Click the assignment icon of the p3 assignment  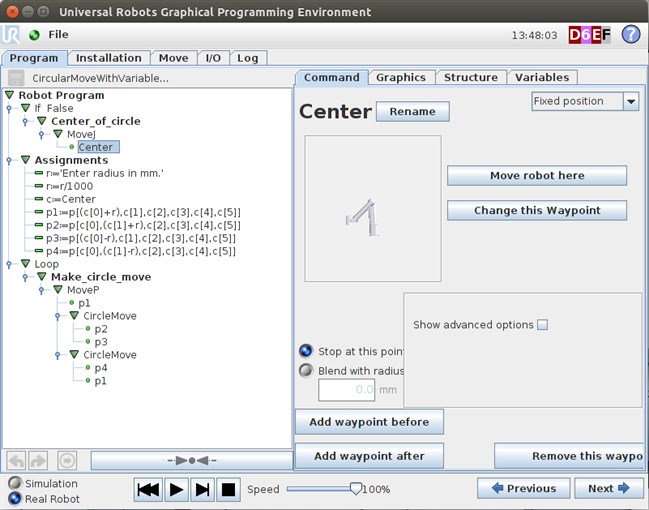pyautogui.click(x=39, y=238)
